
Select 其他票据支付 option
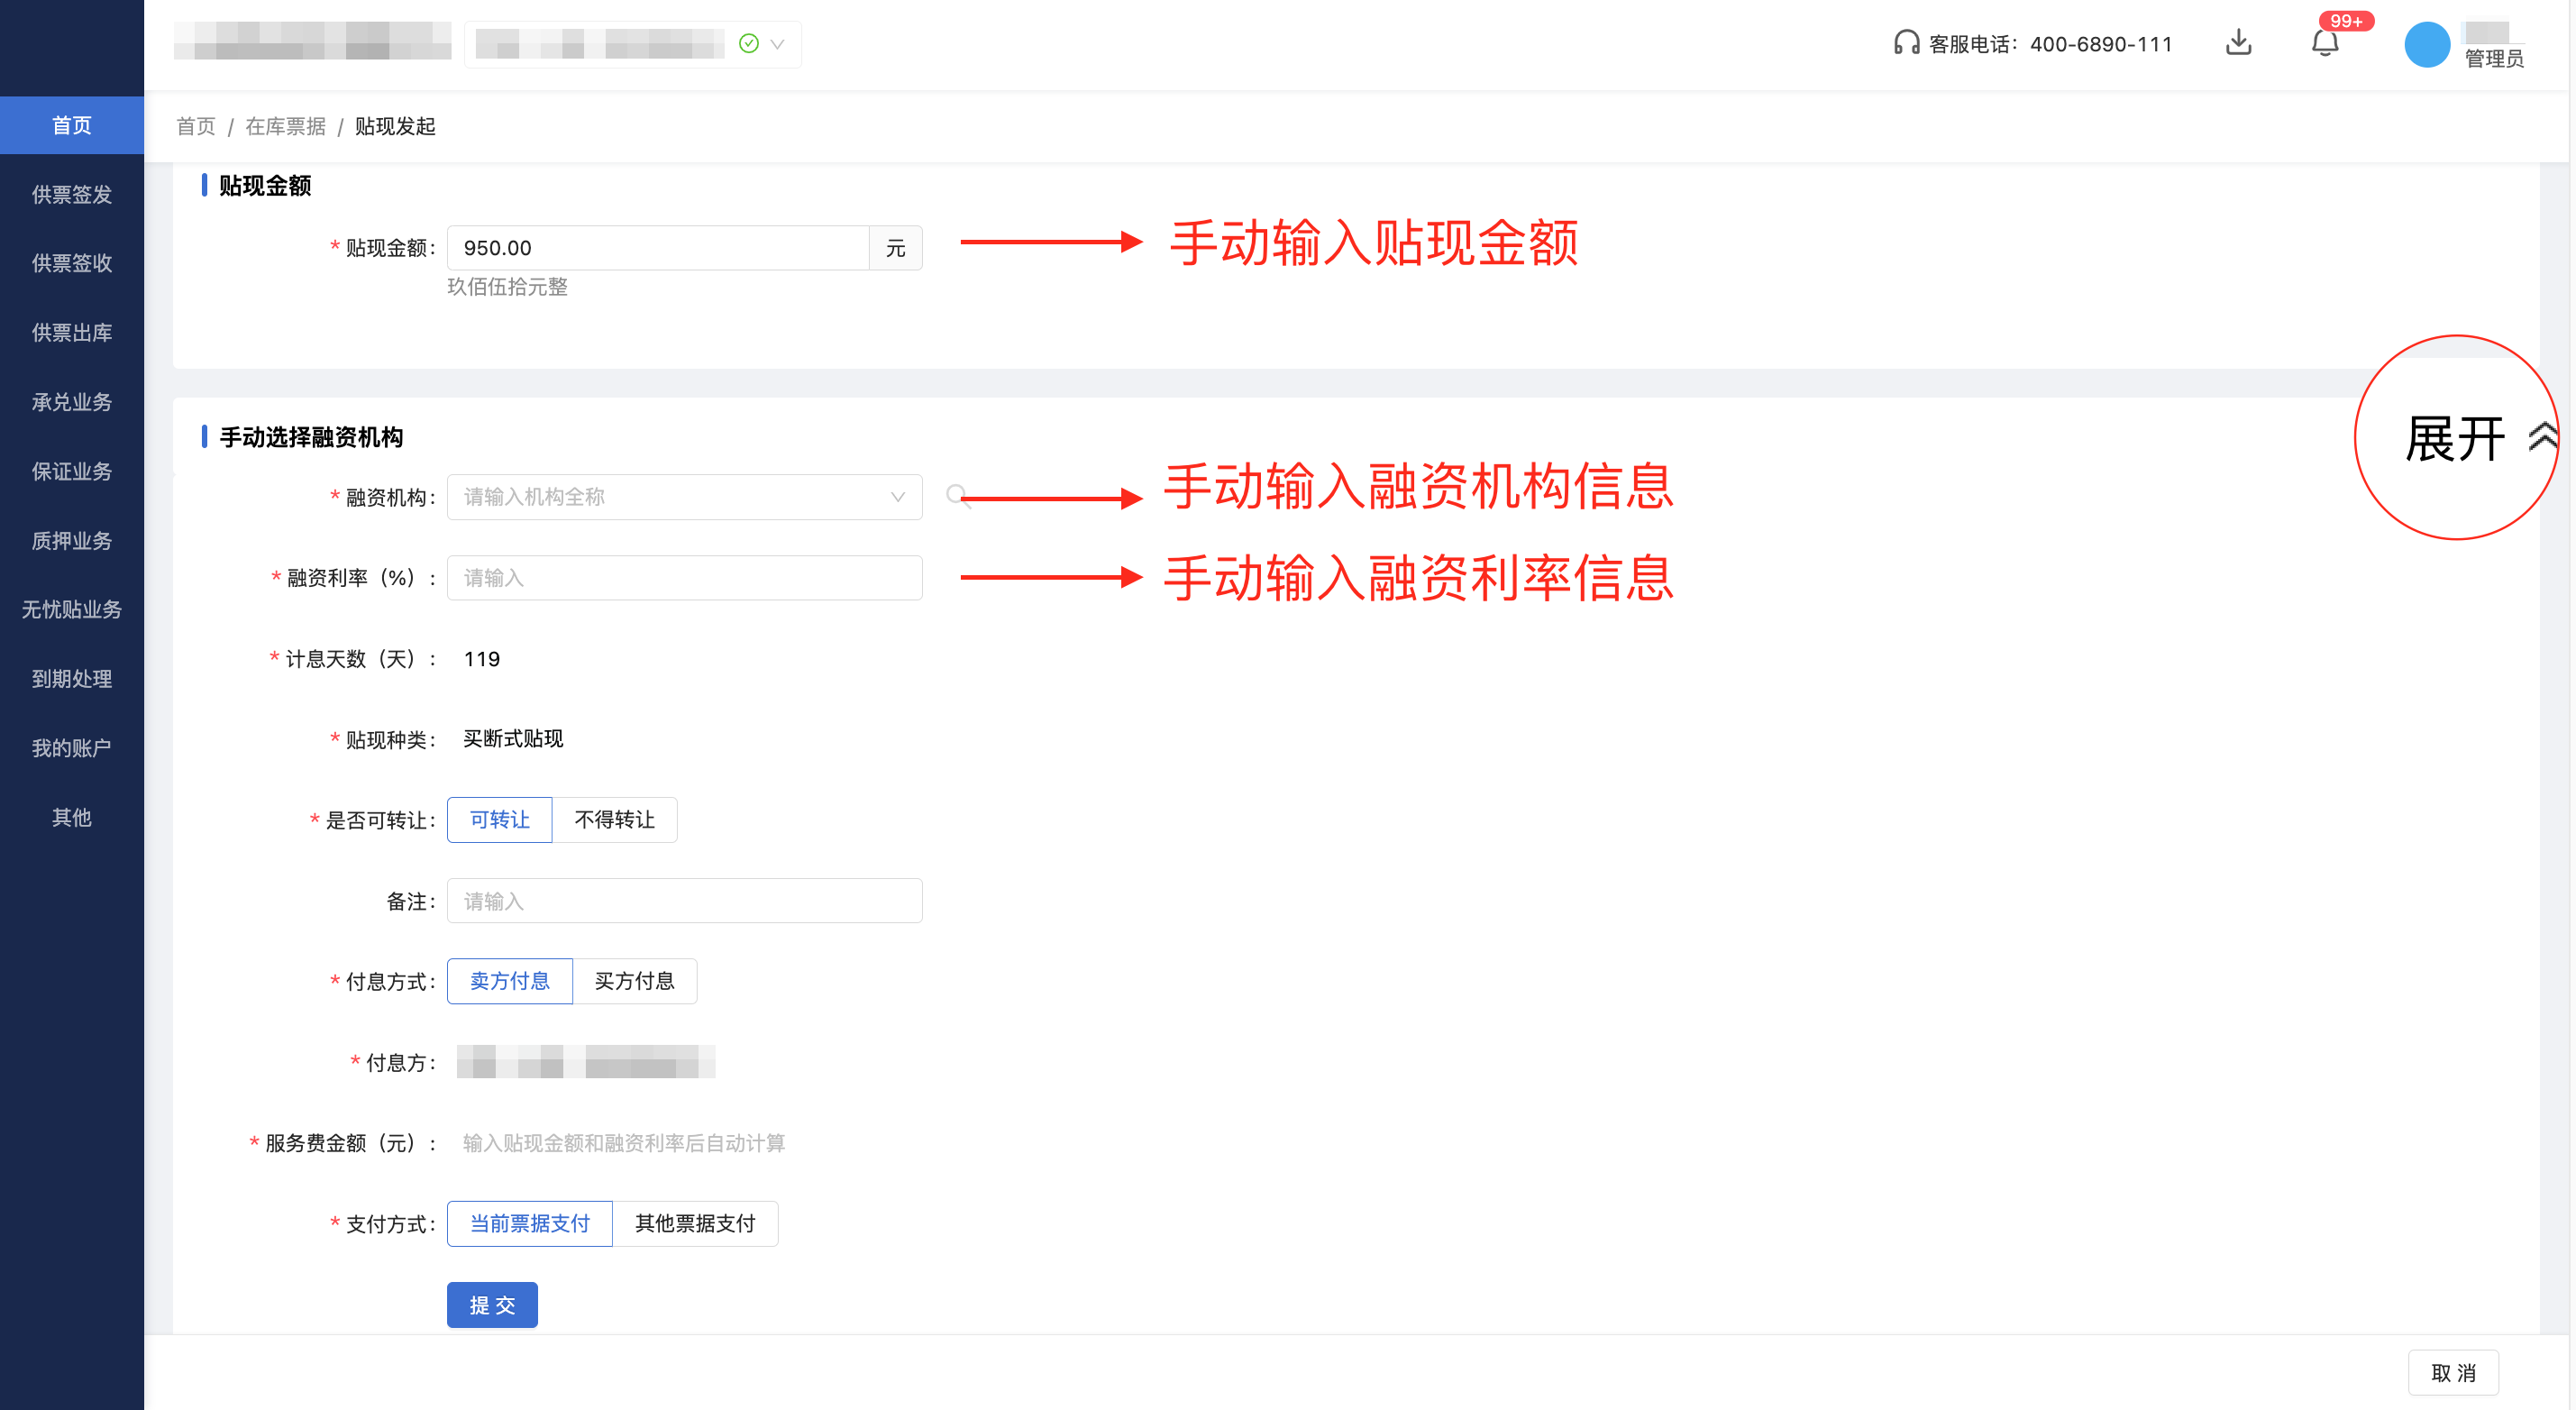695,1224
